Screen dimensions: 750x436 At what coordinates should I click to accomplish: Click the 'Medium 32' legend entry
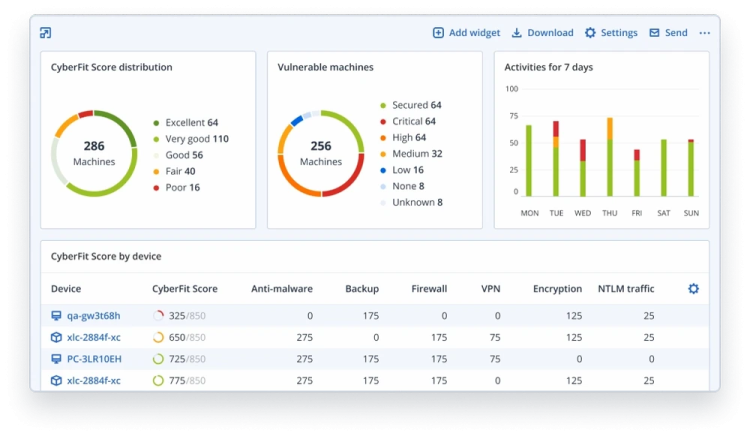point(411,154)
